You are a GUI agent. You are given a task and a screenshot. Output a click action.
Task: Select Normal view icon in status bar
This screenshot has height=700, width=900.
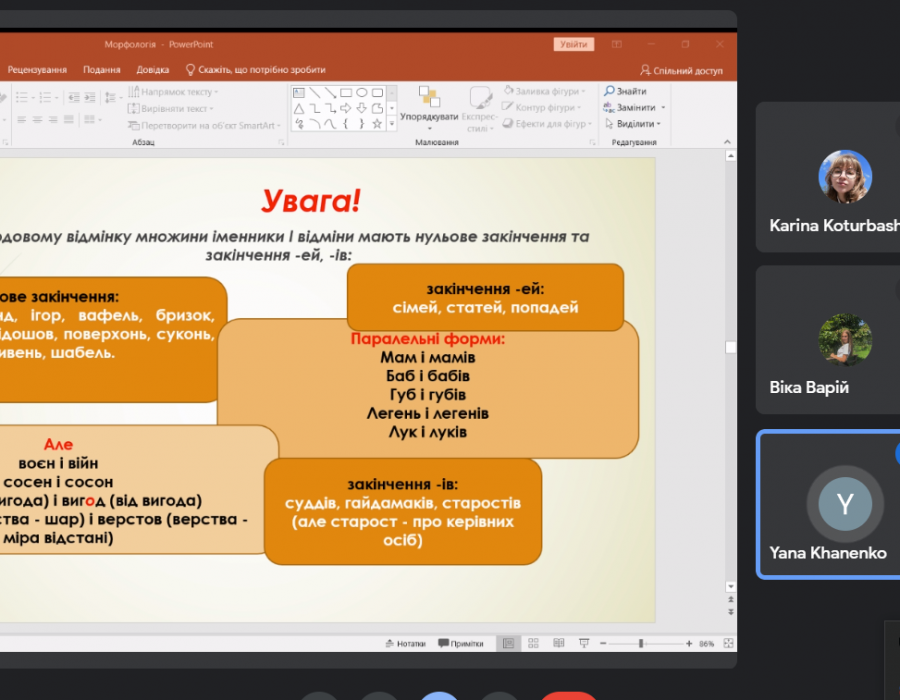(x=508, y=644)
